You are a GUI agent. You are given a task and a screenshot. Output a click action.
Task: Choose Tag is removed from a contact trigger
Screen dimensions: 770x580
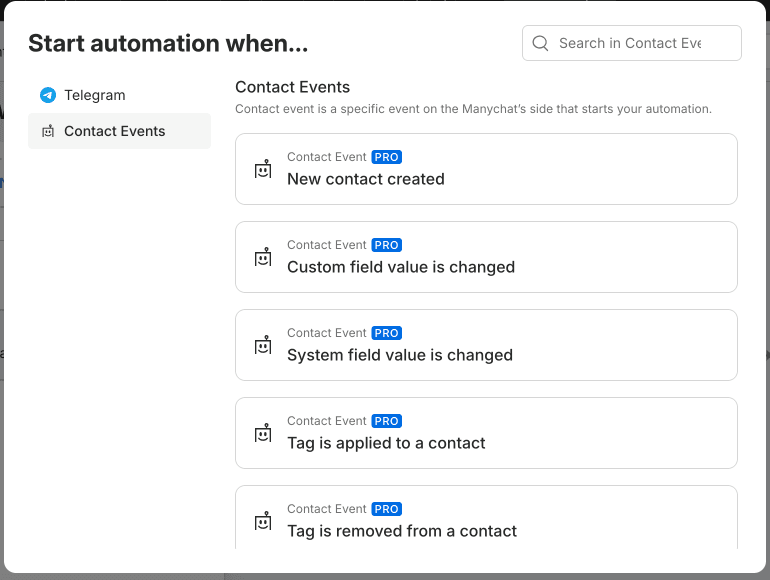tap(486, 517)
